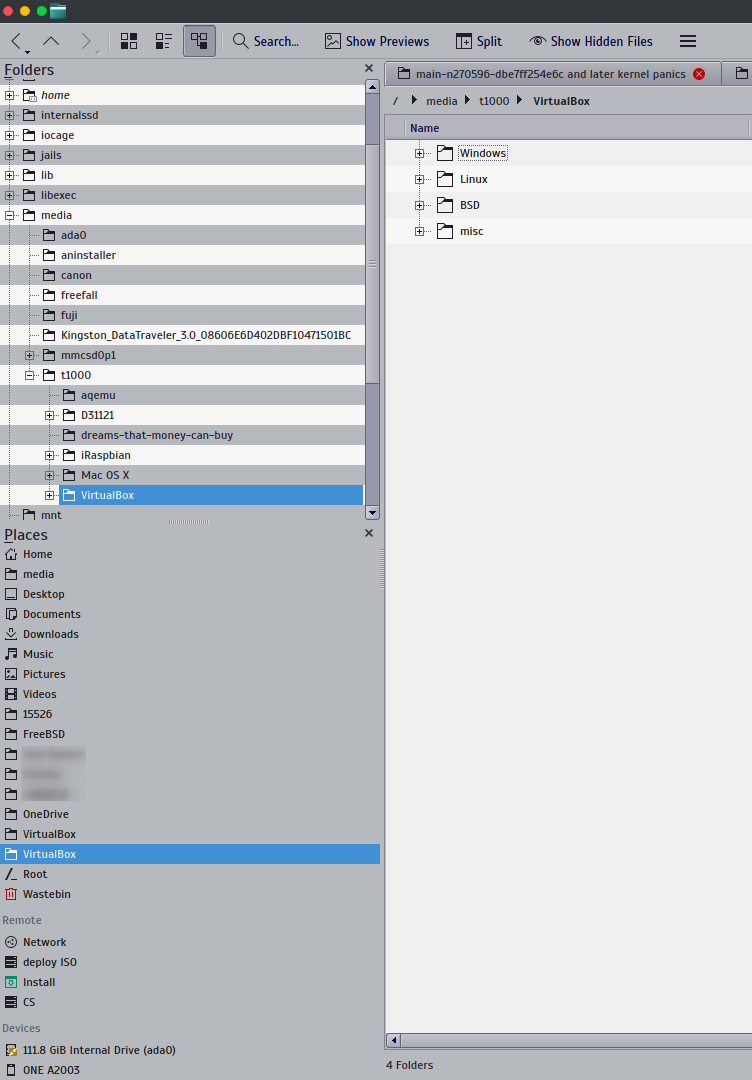Screen dimensions: 752x1080
Task: Go up to parent folder
Action: coord(51,41)
